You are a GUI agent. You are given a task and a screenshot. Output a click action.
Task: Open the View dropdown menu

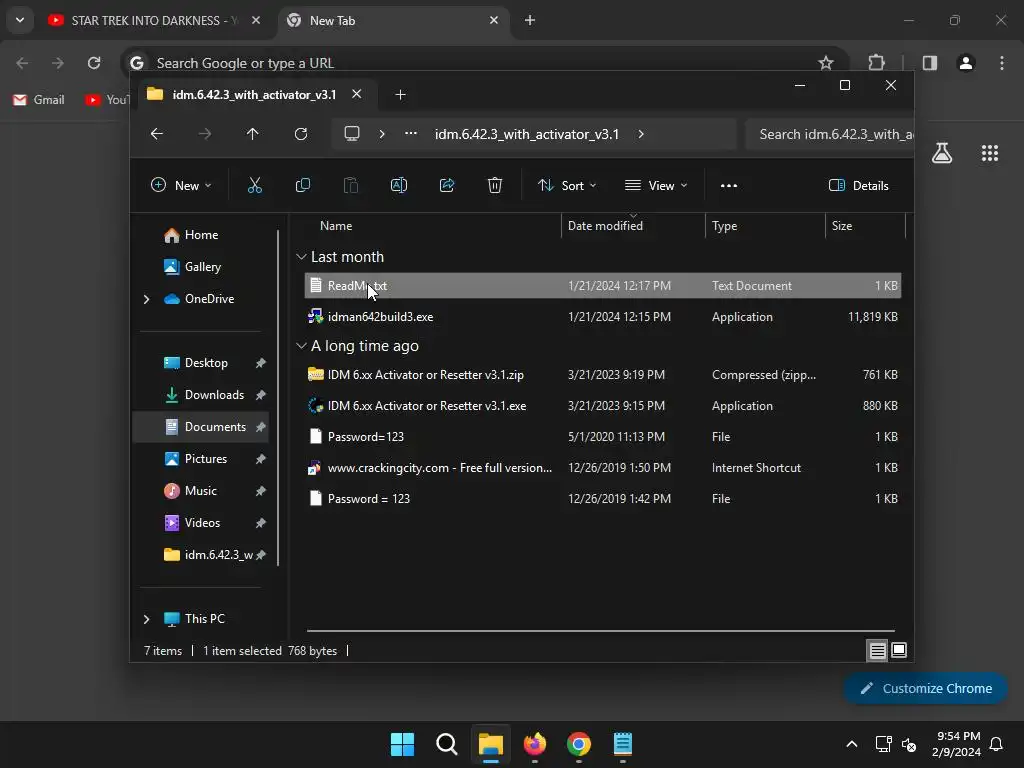[x=656, y=185]
